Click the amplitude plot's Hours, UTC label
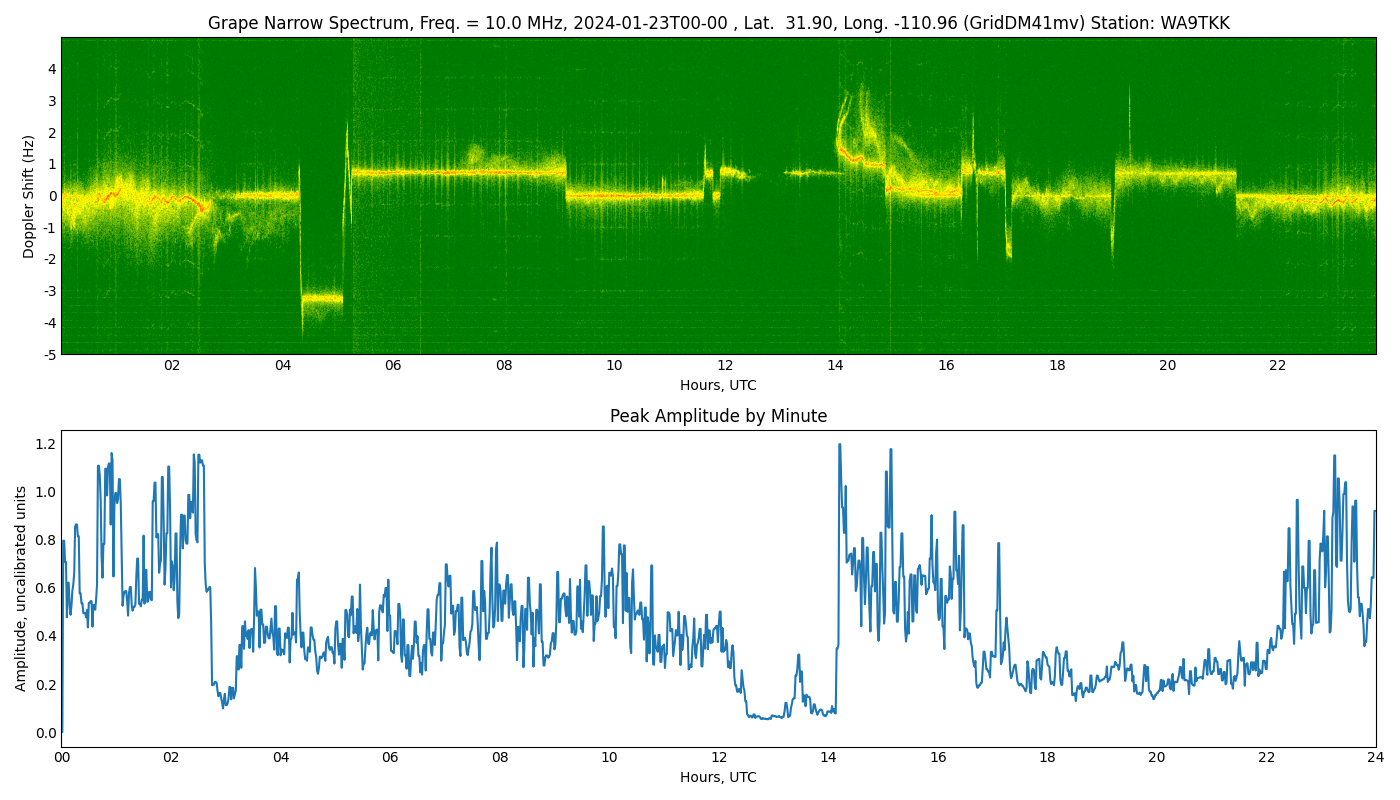 click(x=718, y=777)
